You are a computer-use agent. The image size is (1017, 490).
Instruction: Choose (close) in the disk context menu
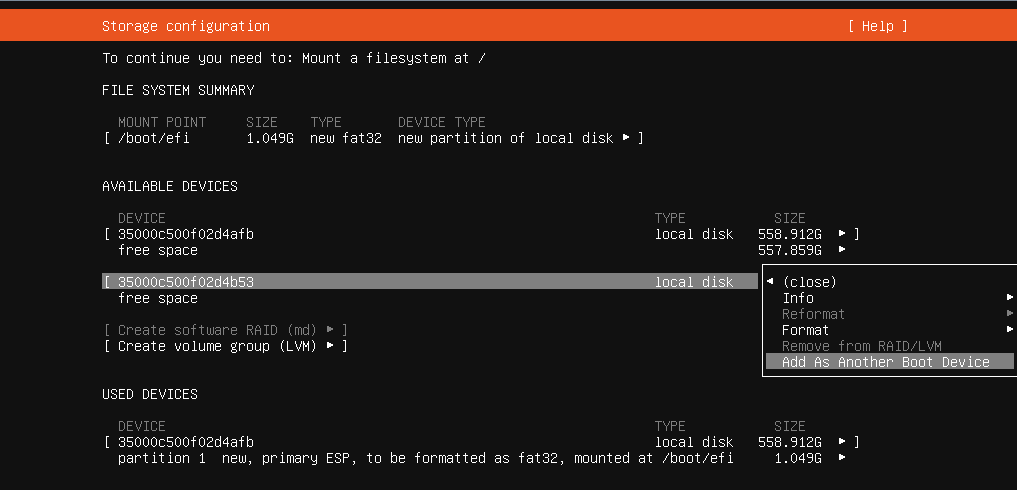(809, 282)
